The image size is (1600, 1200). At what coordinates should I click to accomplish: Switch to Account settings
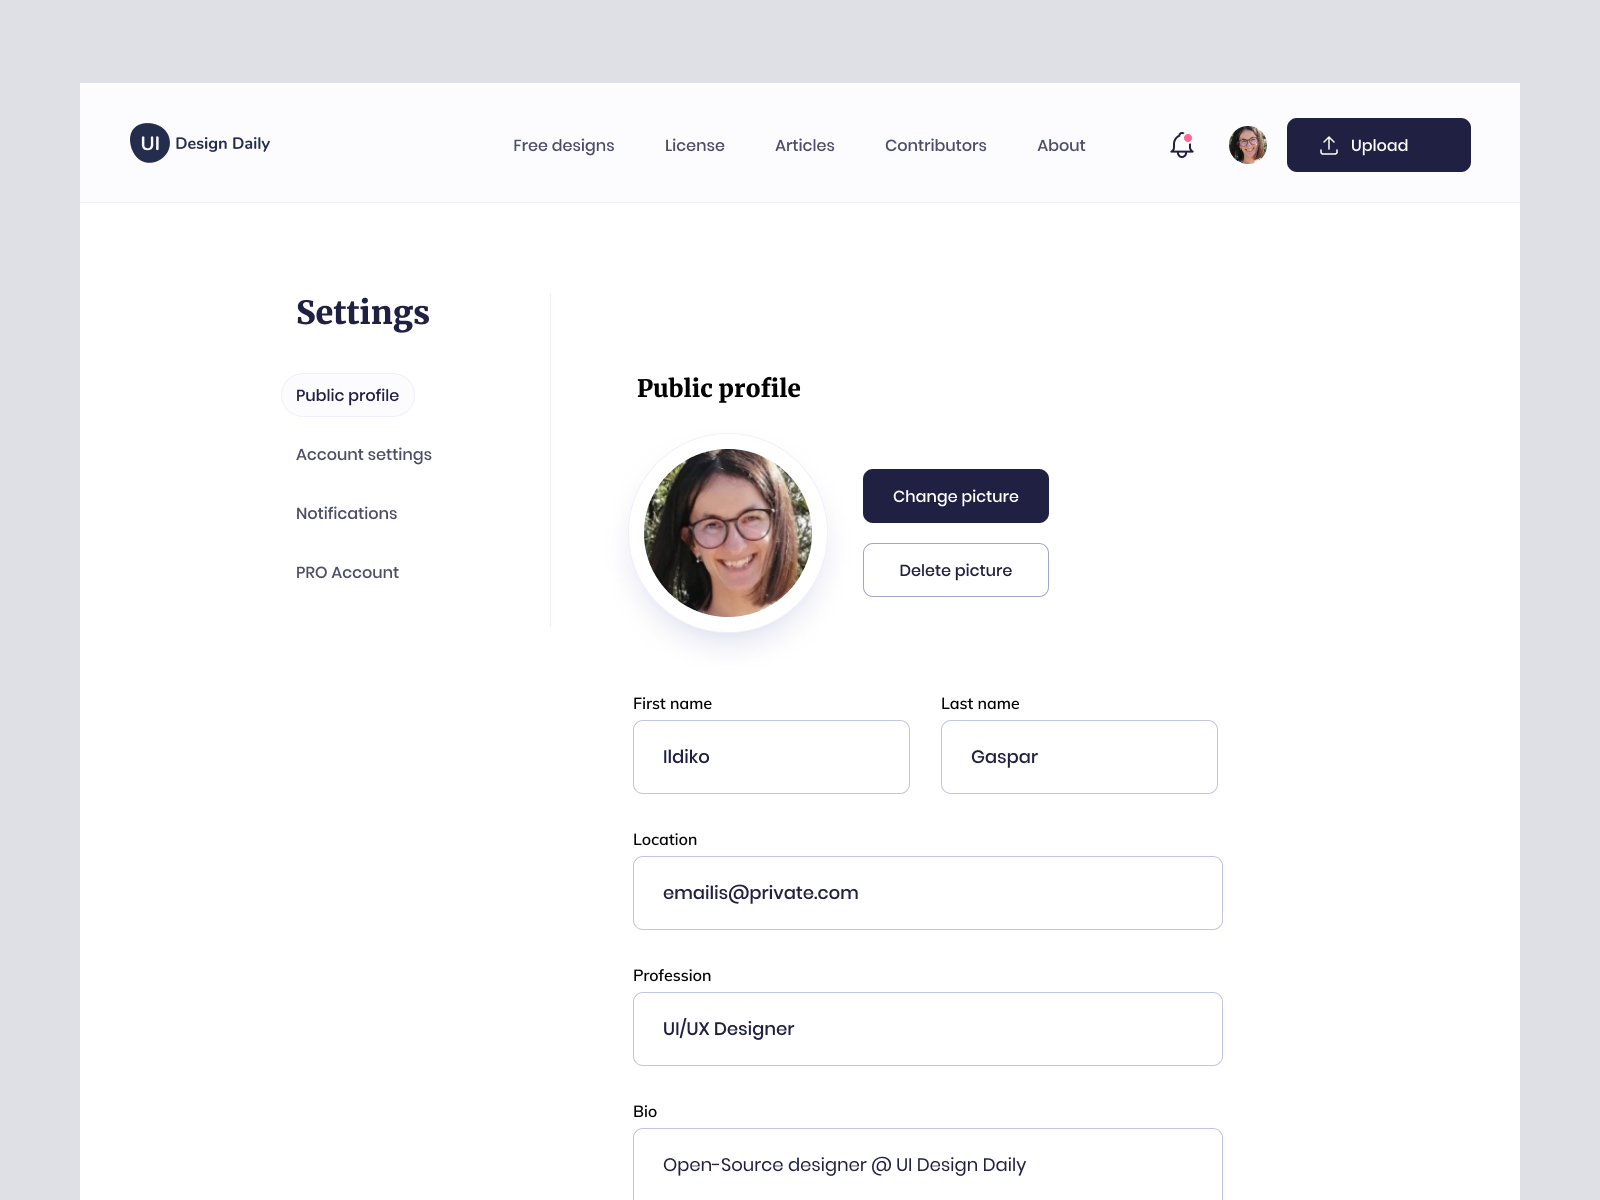[363, 454]
